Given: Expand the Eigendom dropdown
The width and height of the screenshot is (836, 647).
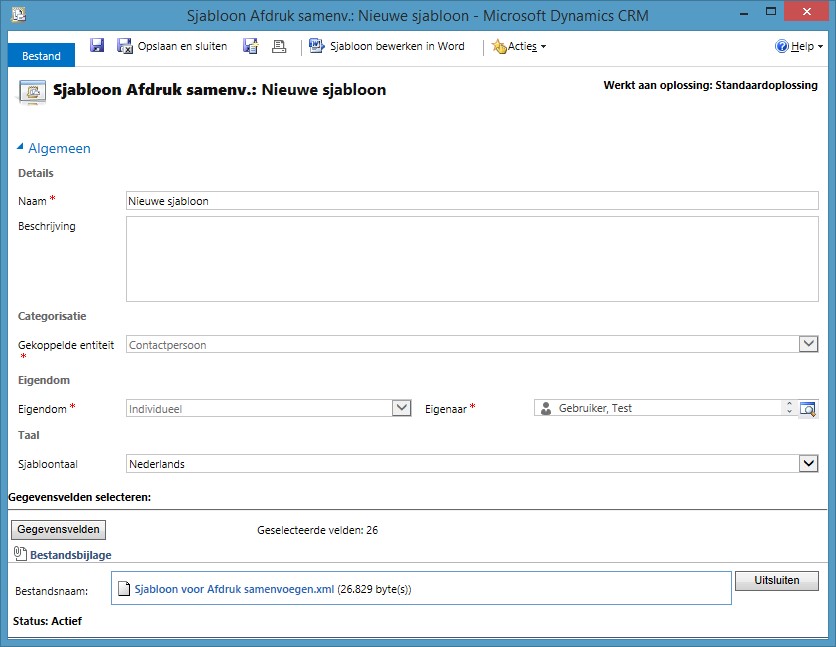Looking at the screenshot, I should coord(401,408).
